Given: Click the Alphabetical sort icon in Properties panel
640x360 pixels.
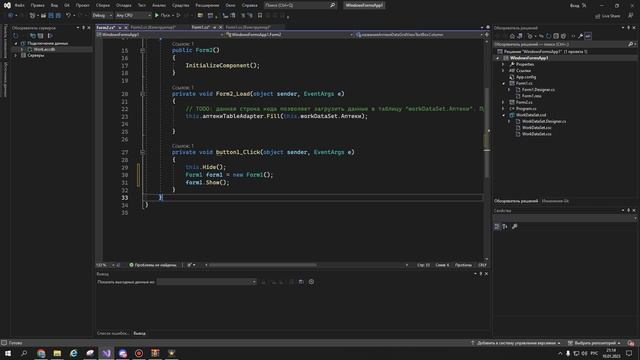Looking at the screenshot, I should (x=505, y=227).
